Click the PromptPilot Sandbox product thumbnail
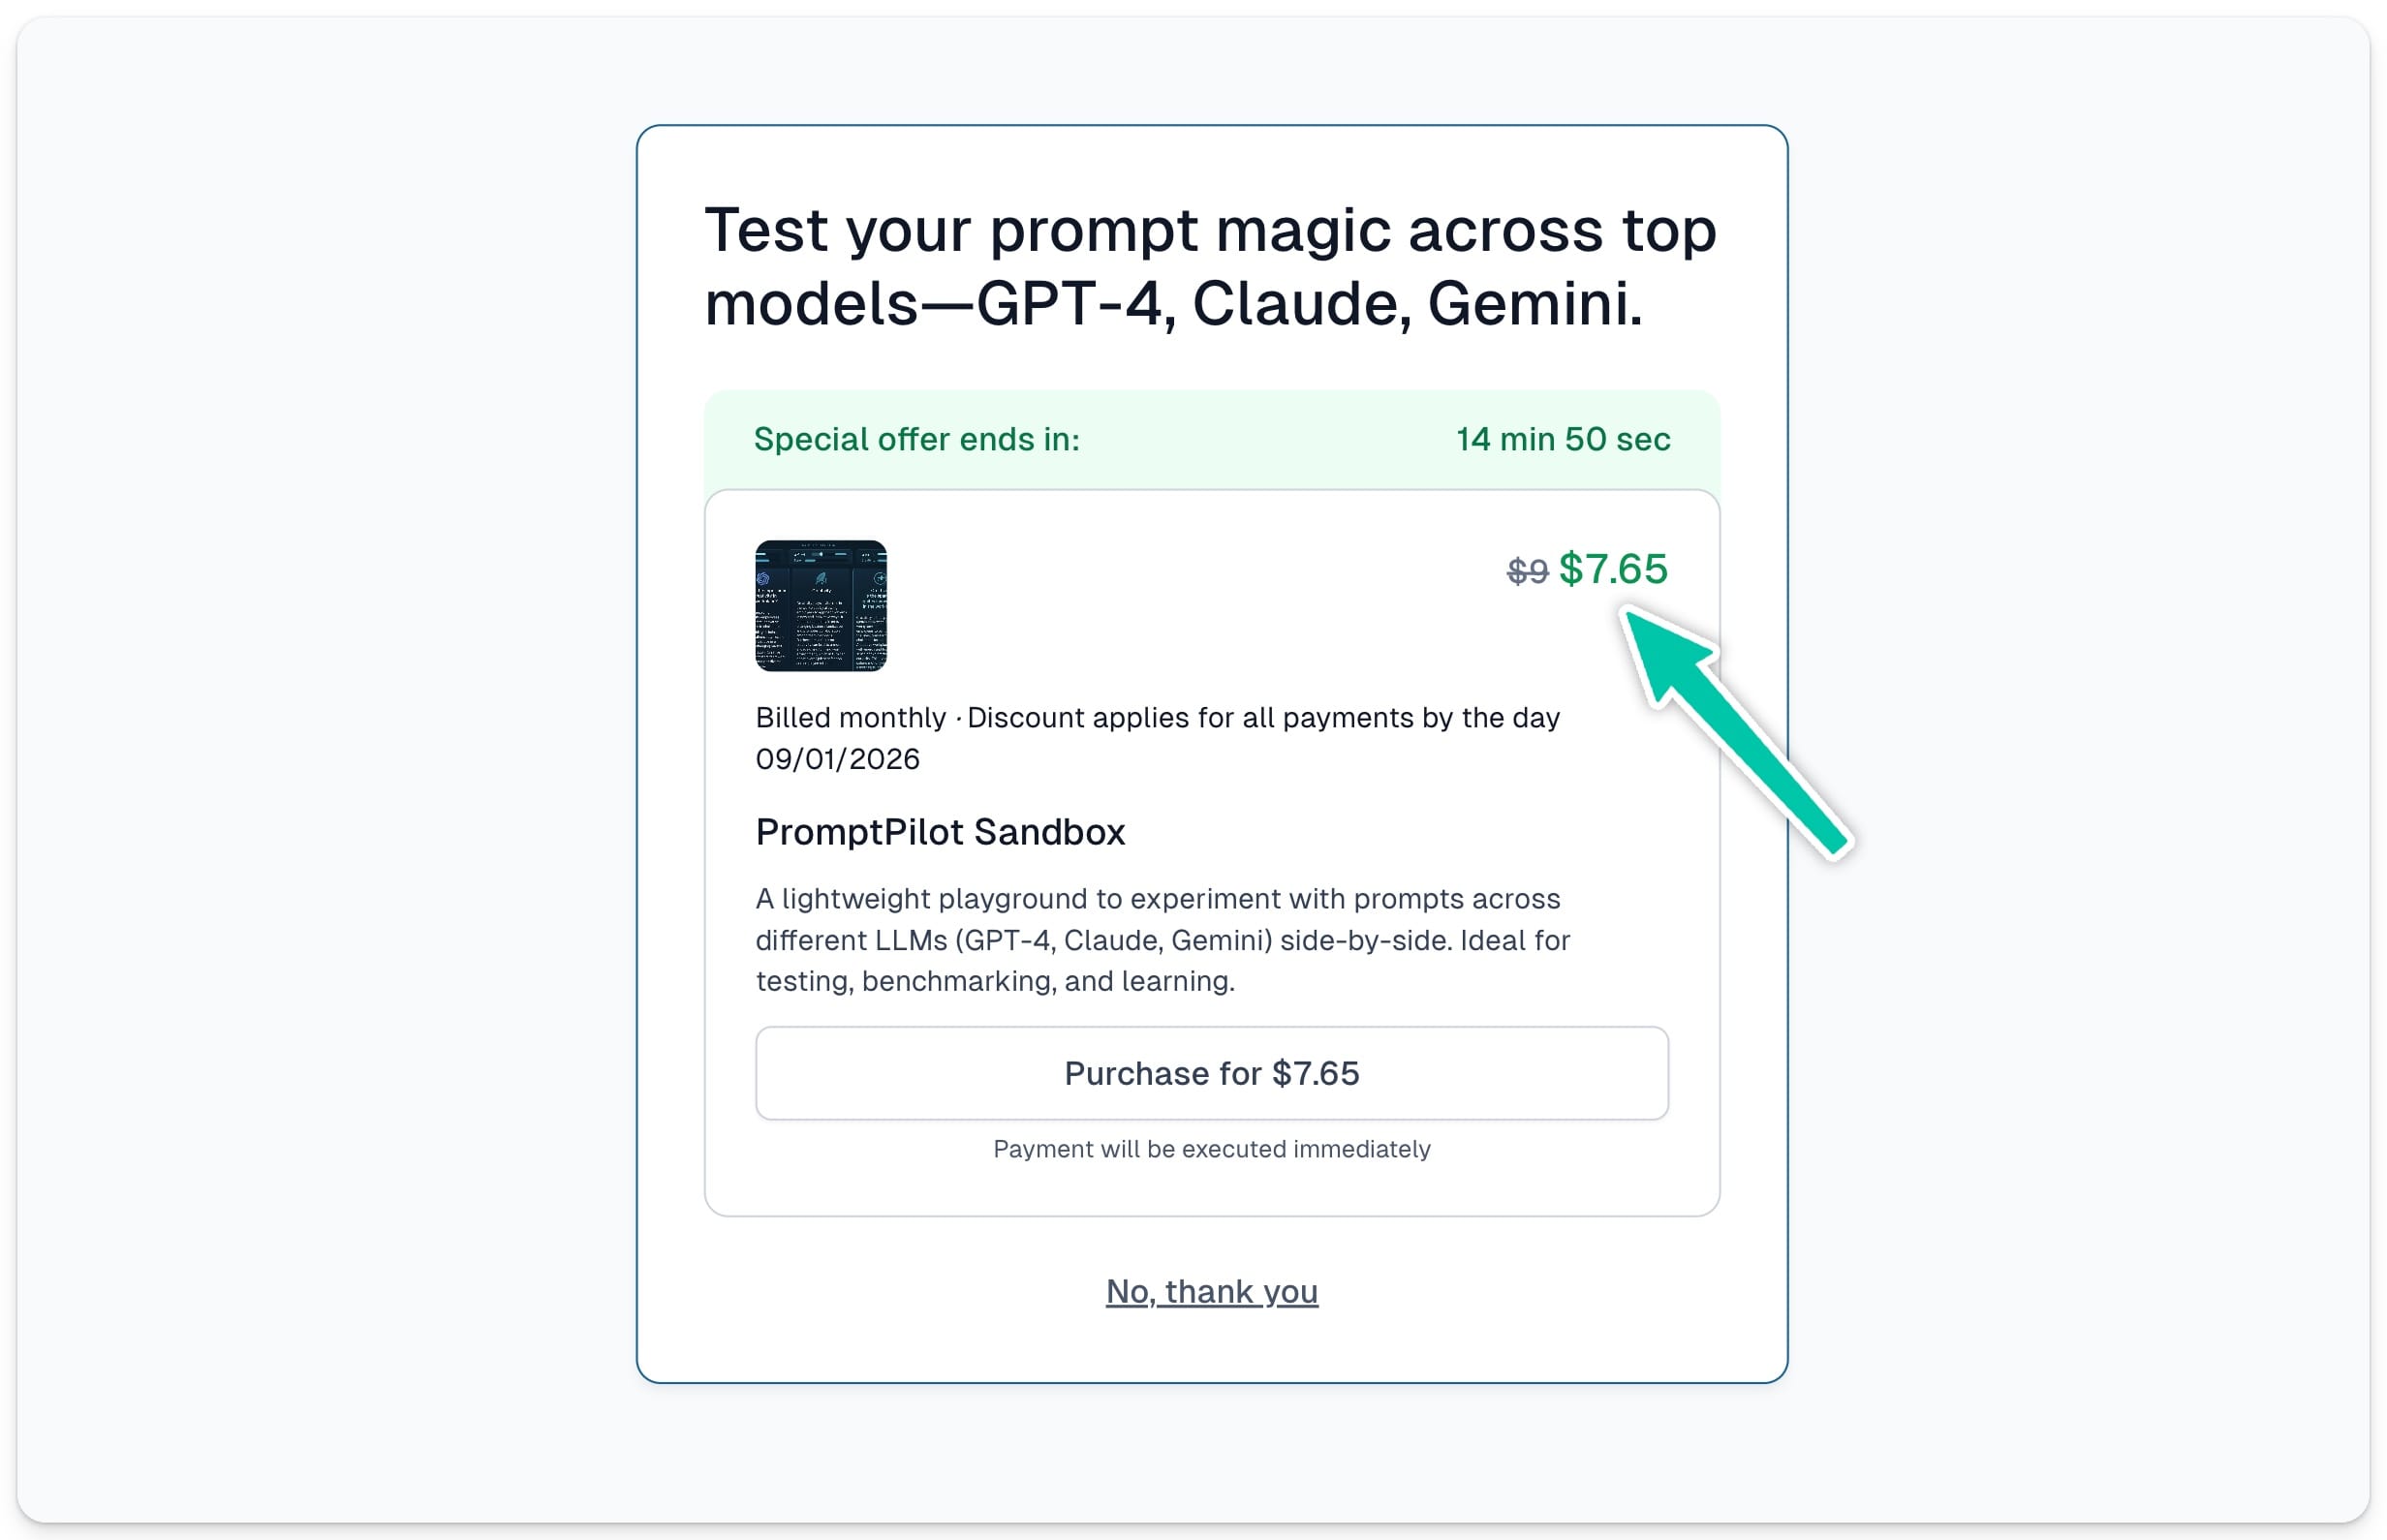Viewport: 2387px width, 1540px height. (x=821, y=606)
